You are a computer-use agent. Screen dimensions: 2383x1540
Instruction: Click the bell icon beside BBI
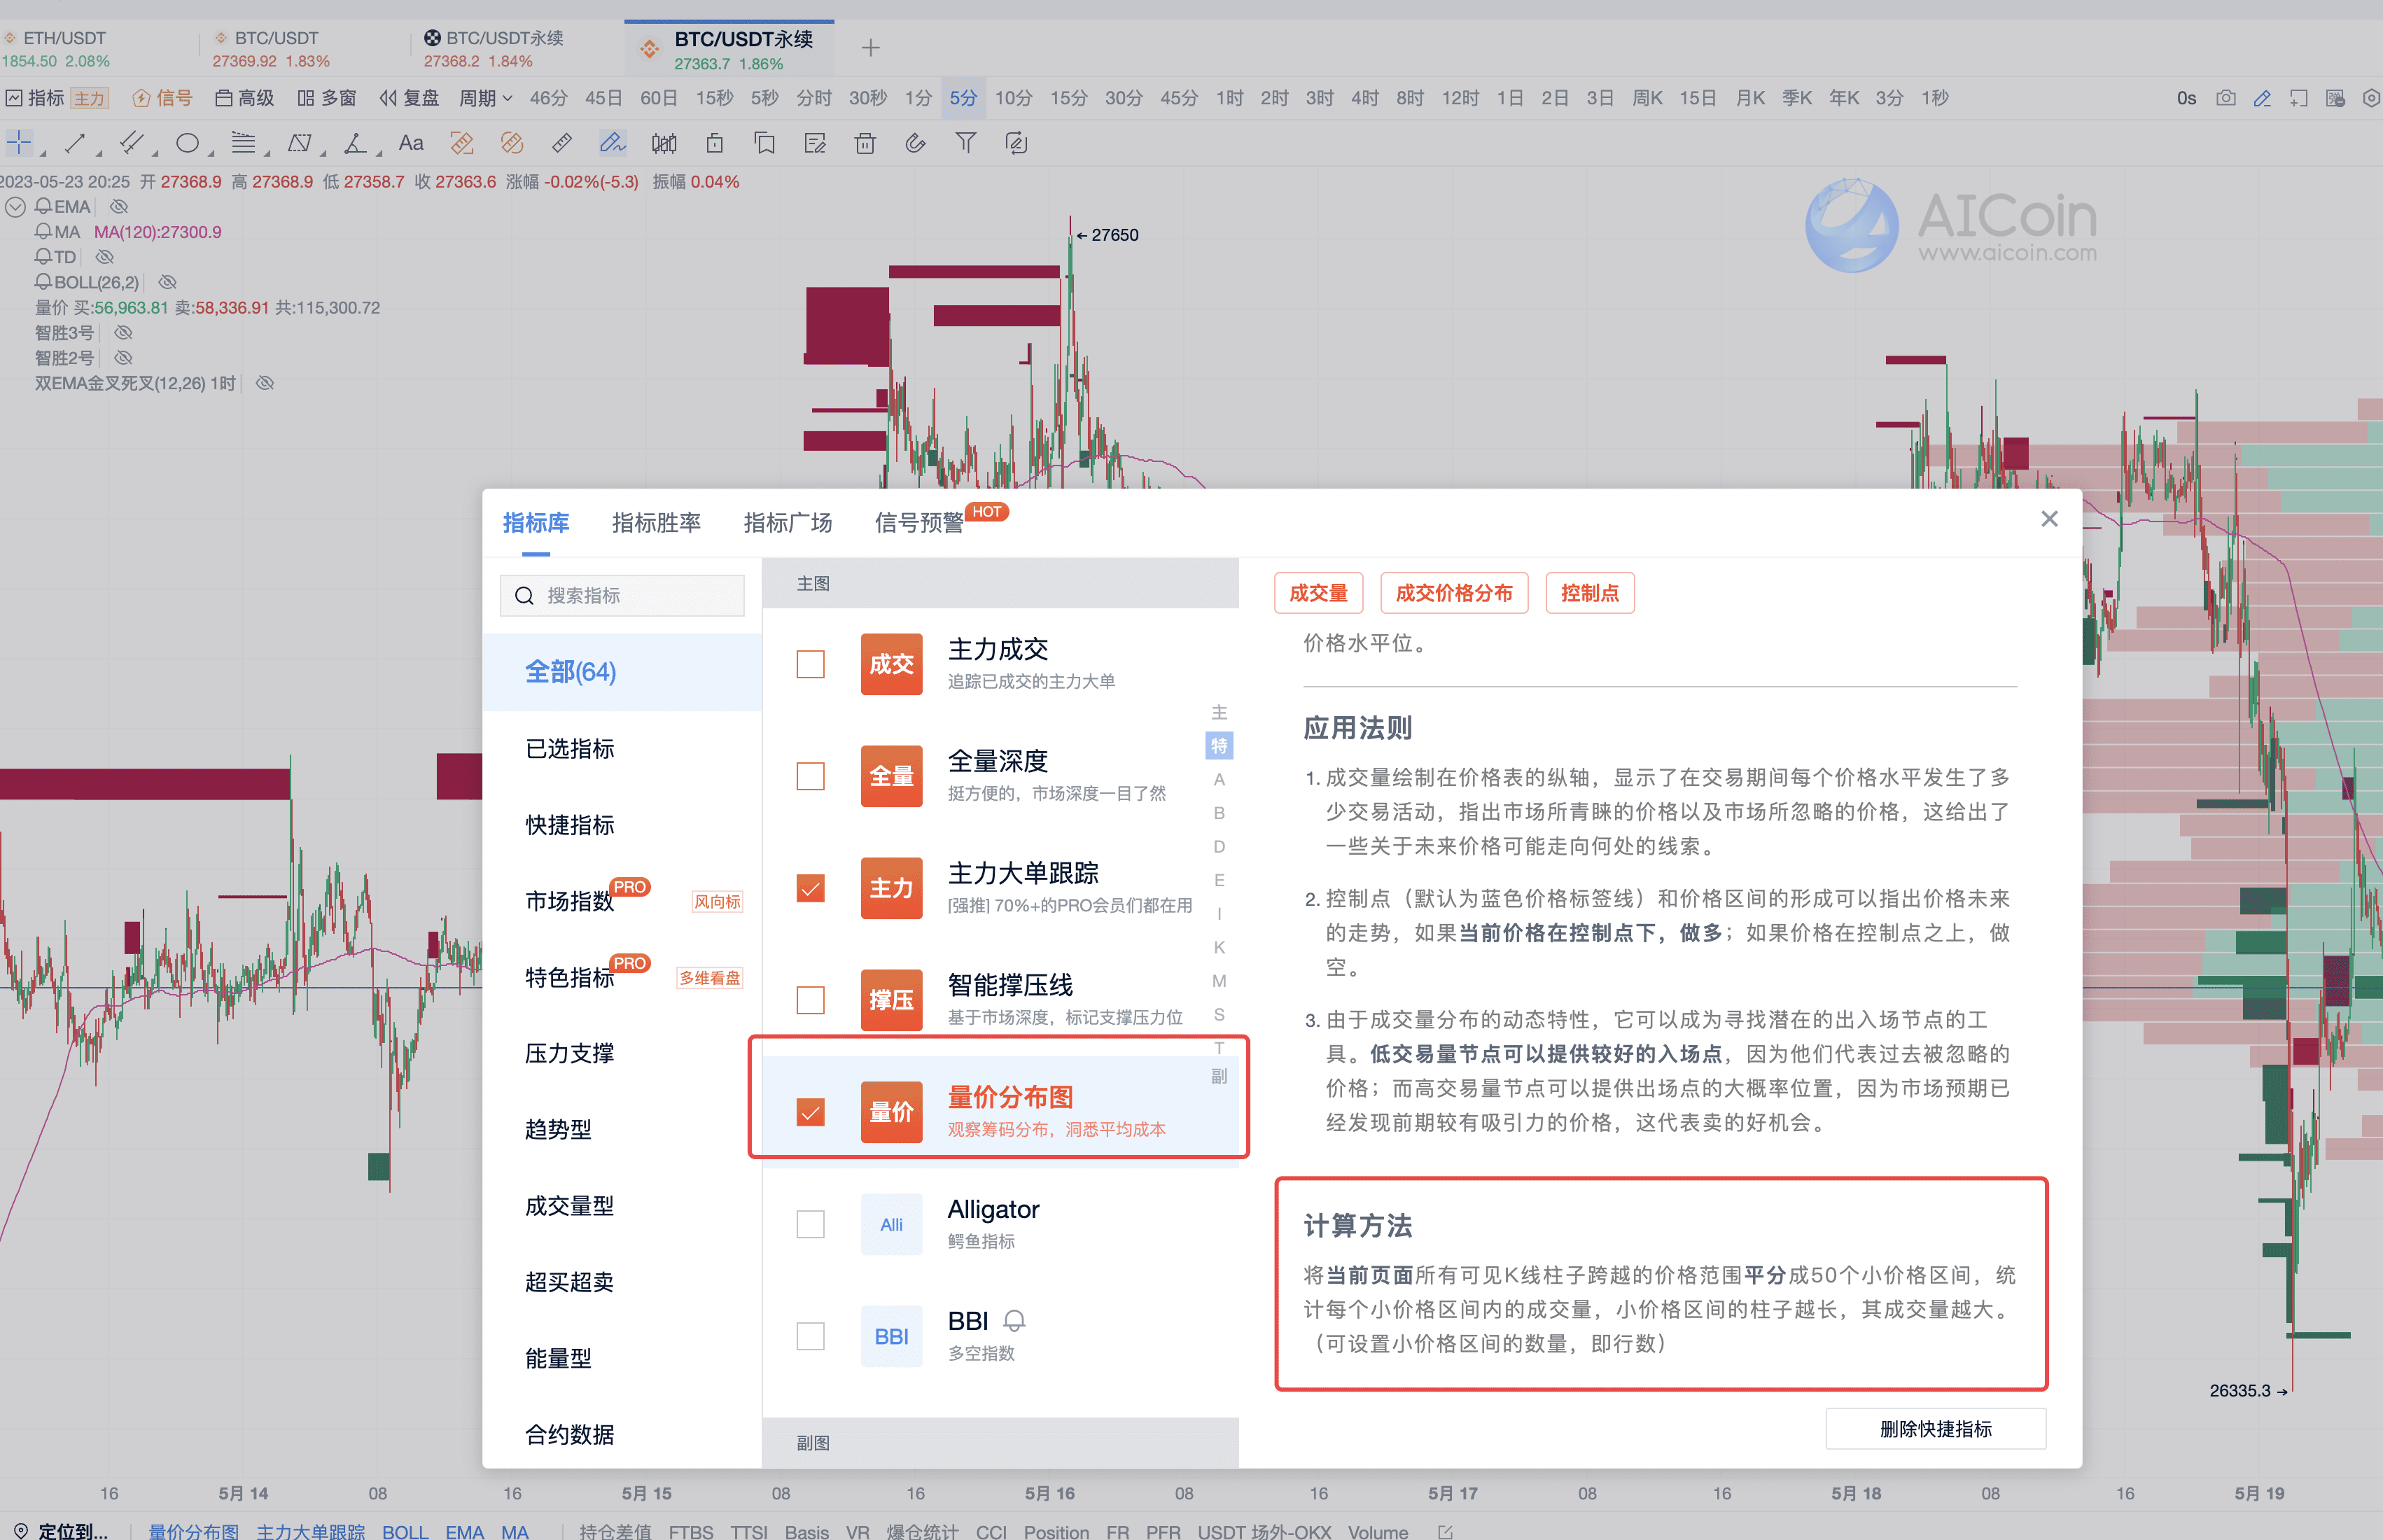pyautogui.click(x=1014, y=1321)
